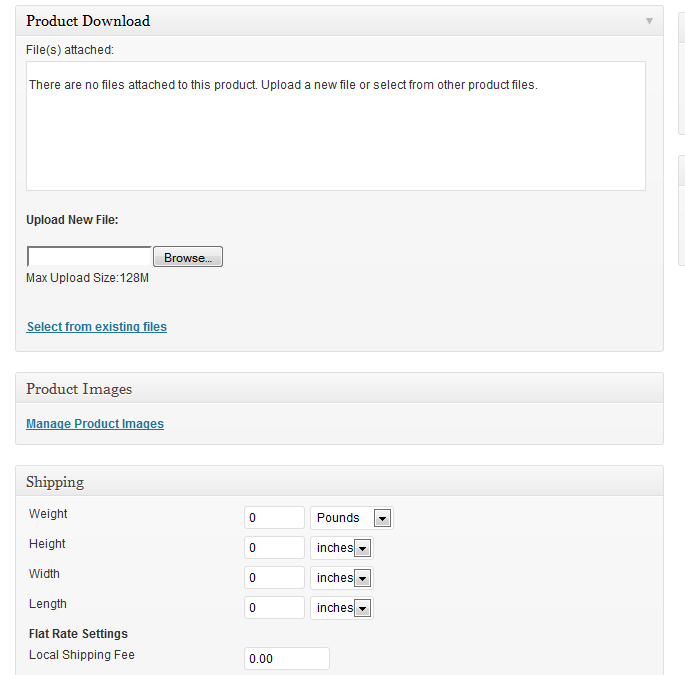Focus the Length value field
685x675 pixels.
pos(274,608)
